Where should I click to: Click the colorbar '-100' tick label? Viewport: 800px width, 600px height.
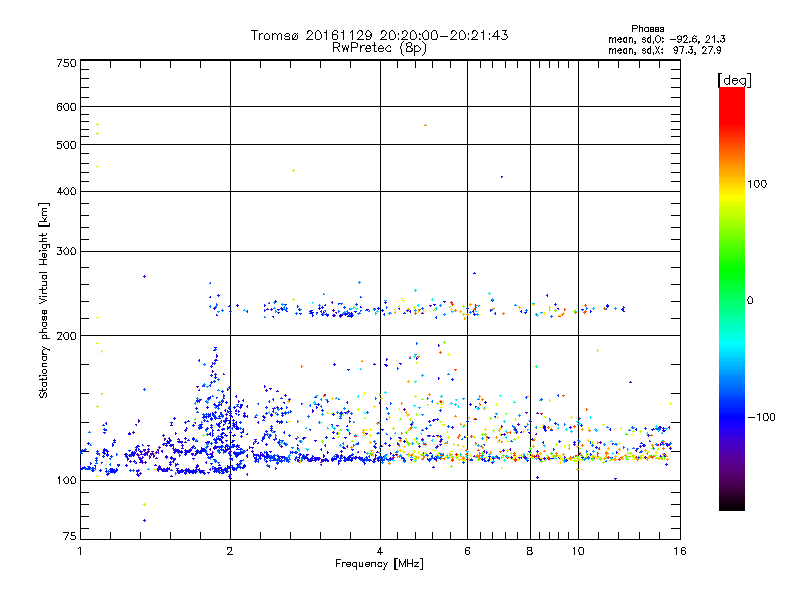click(761, 417)
